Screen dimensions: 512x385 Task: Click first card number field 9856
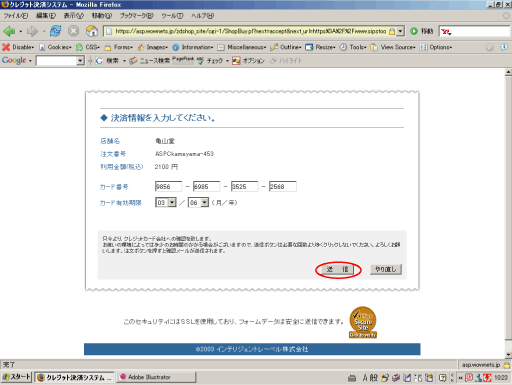(169, 186)
